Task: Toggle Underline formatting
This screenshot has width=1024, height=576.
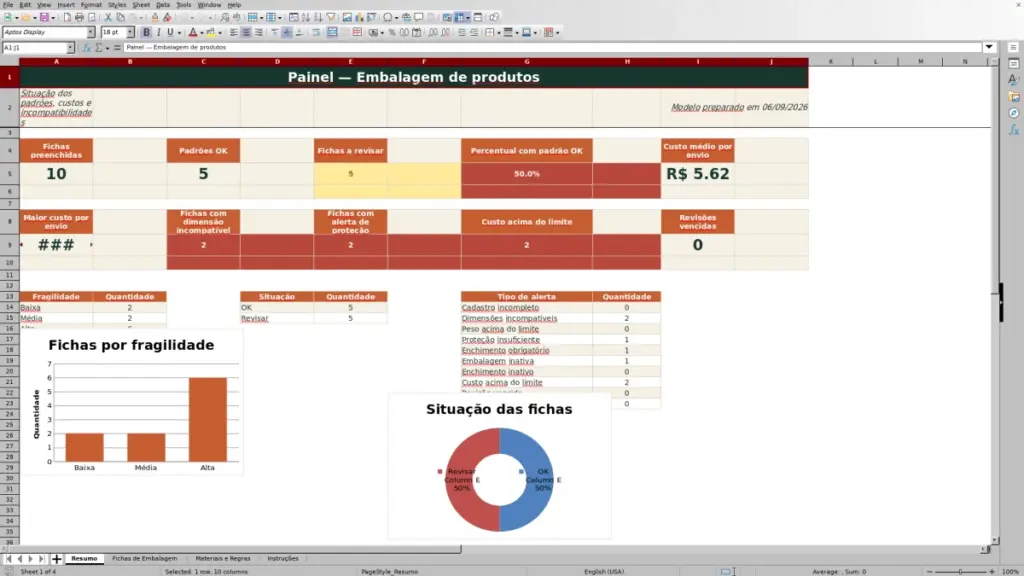Action: (170, 33)
